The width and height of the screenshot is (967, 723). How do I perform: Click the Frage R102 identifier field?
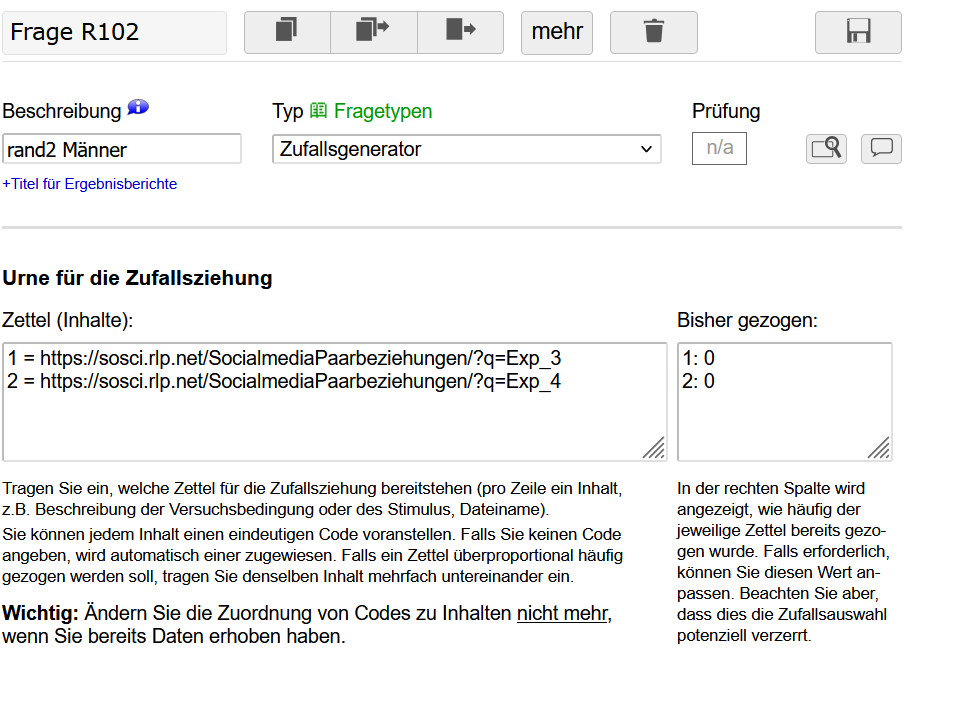114,33
